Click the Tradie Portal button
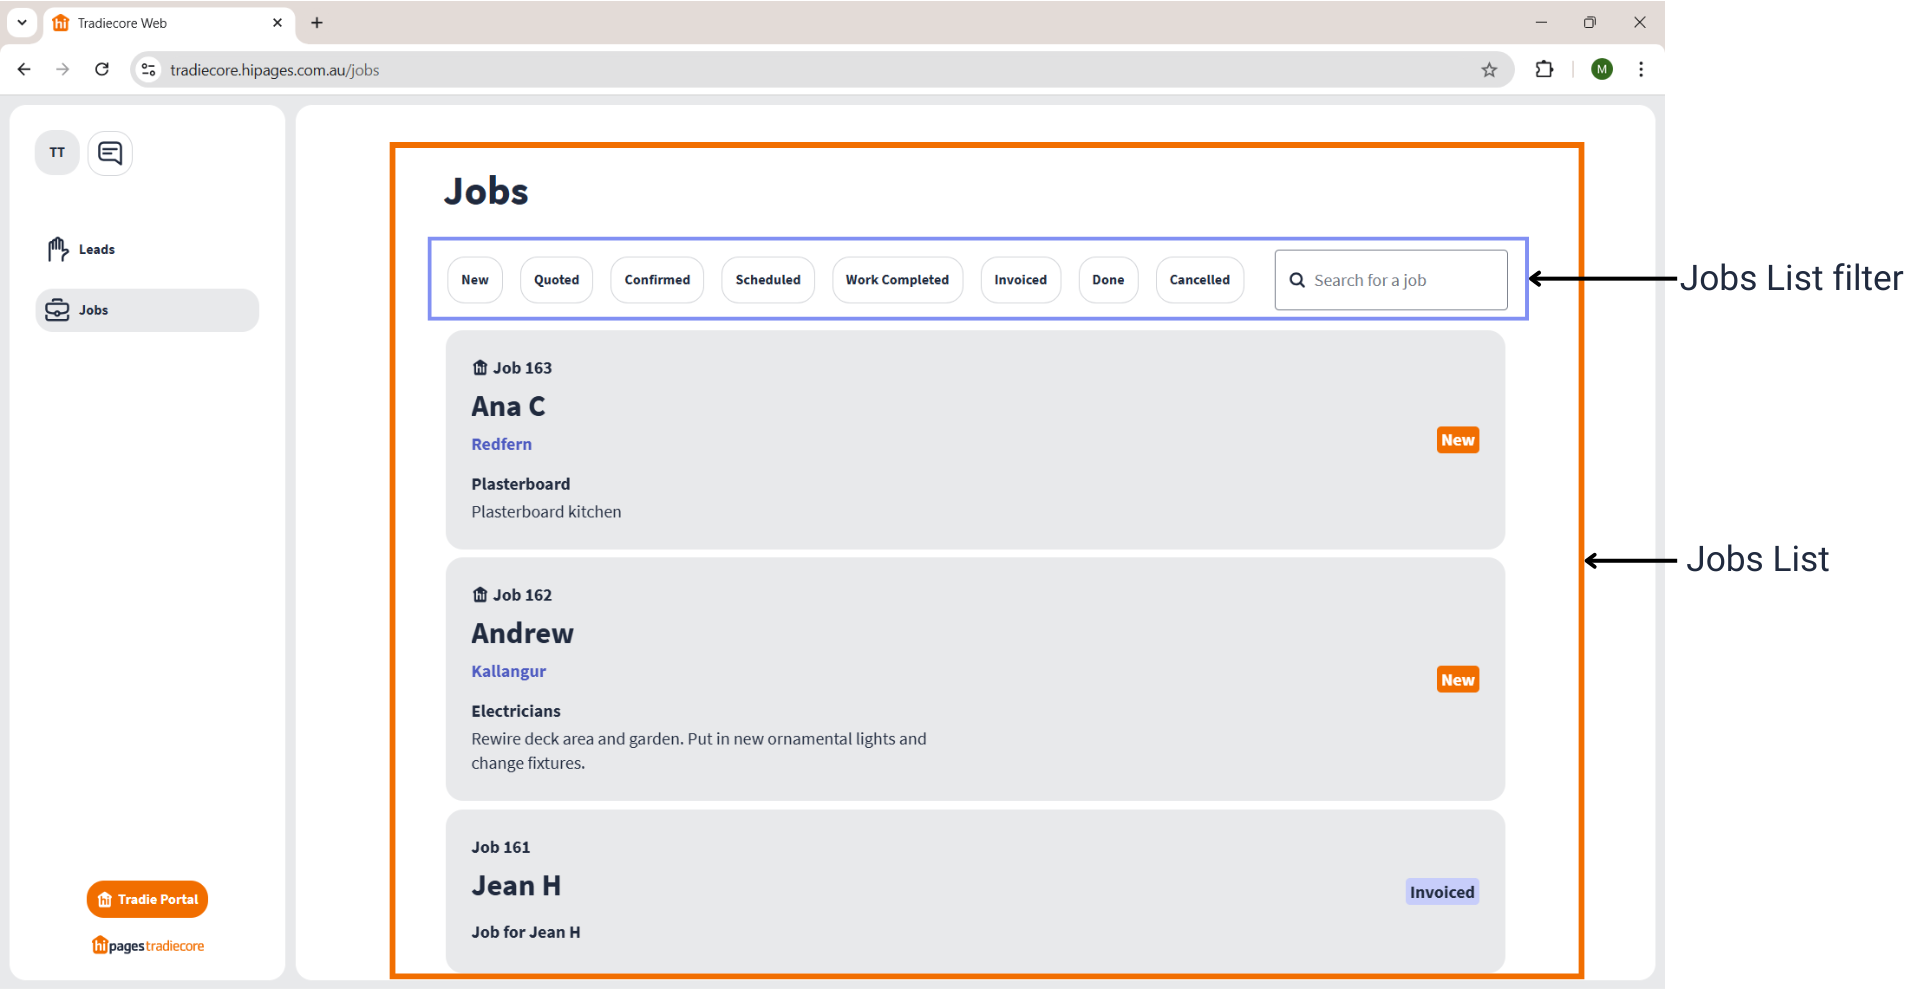1920x989 pixels. [x=148, y=899]
